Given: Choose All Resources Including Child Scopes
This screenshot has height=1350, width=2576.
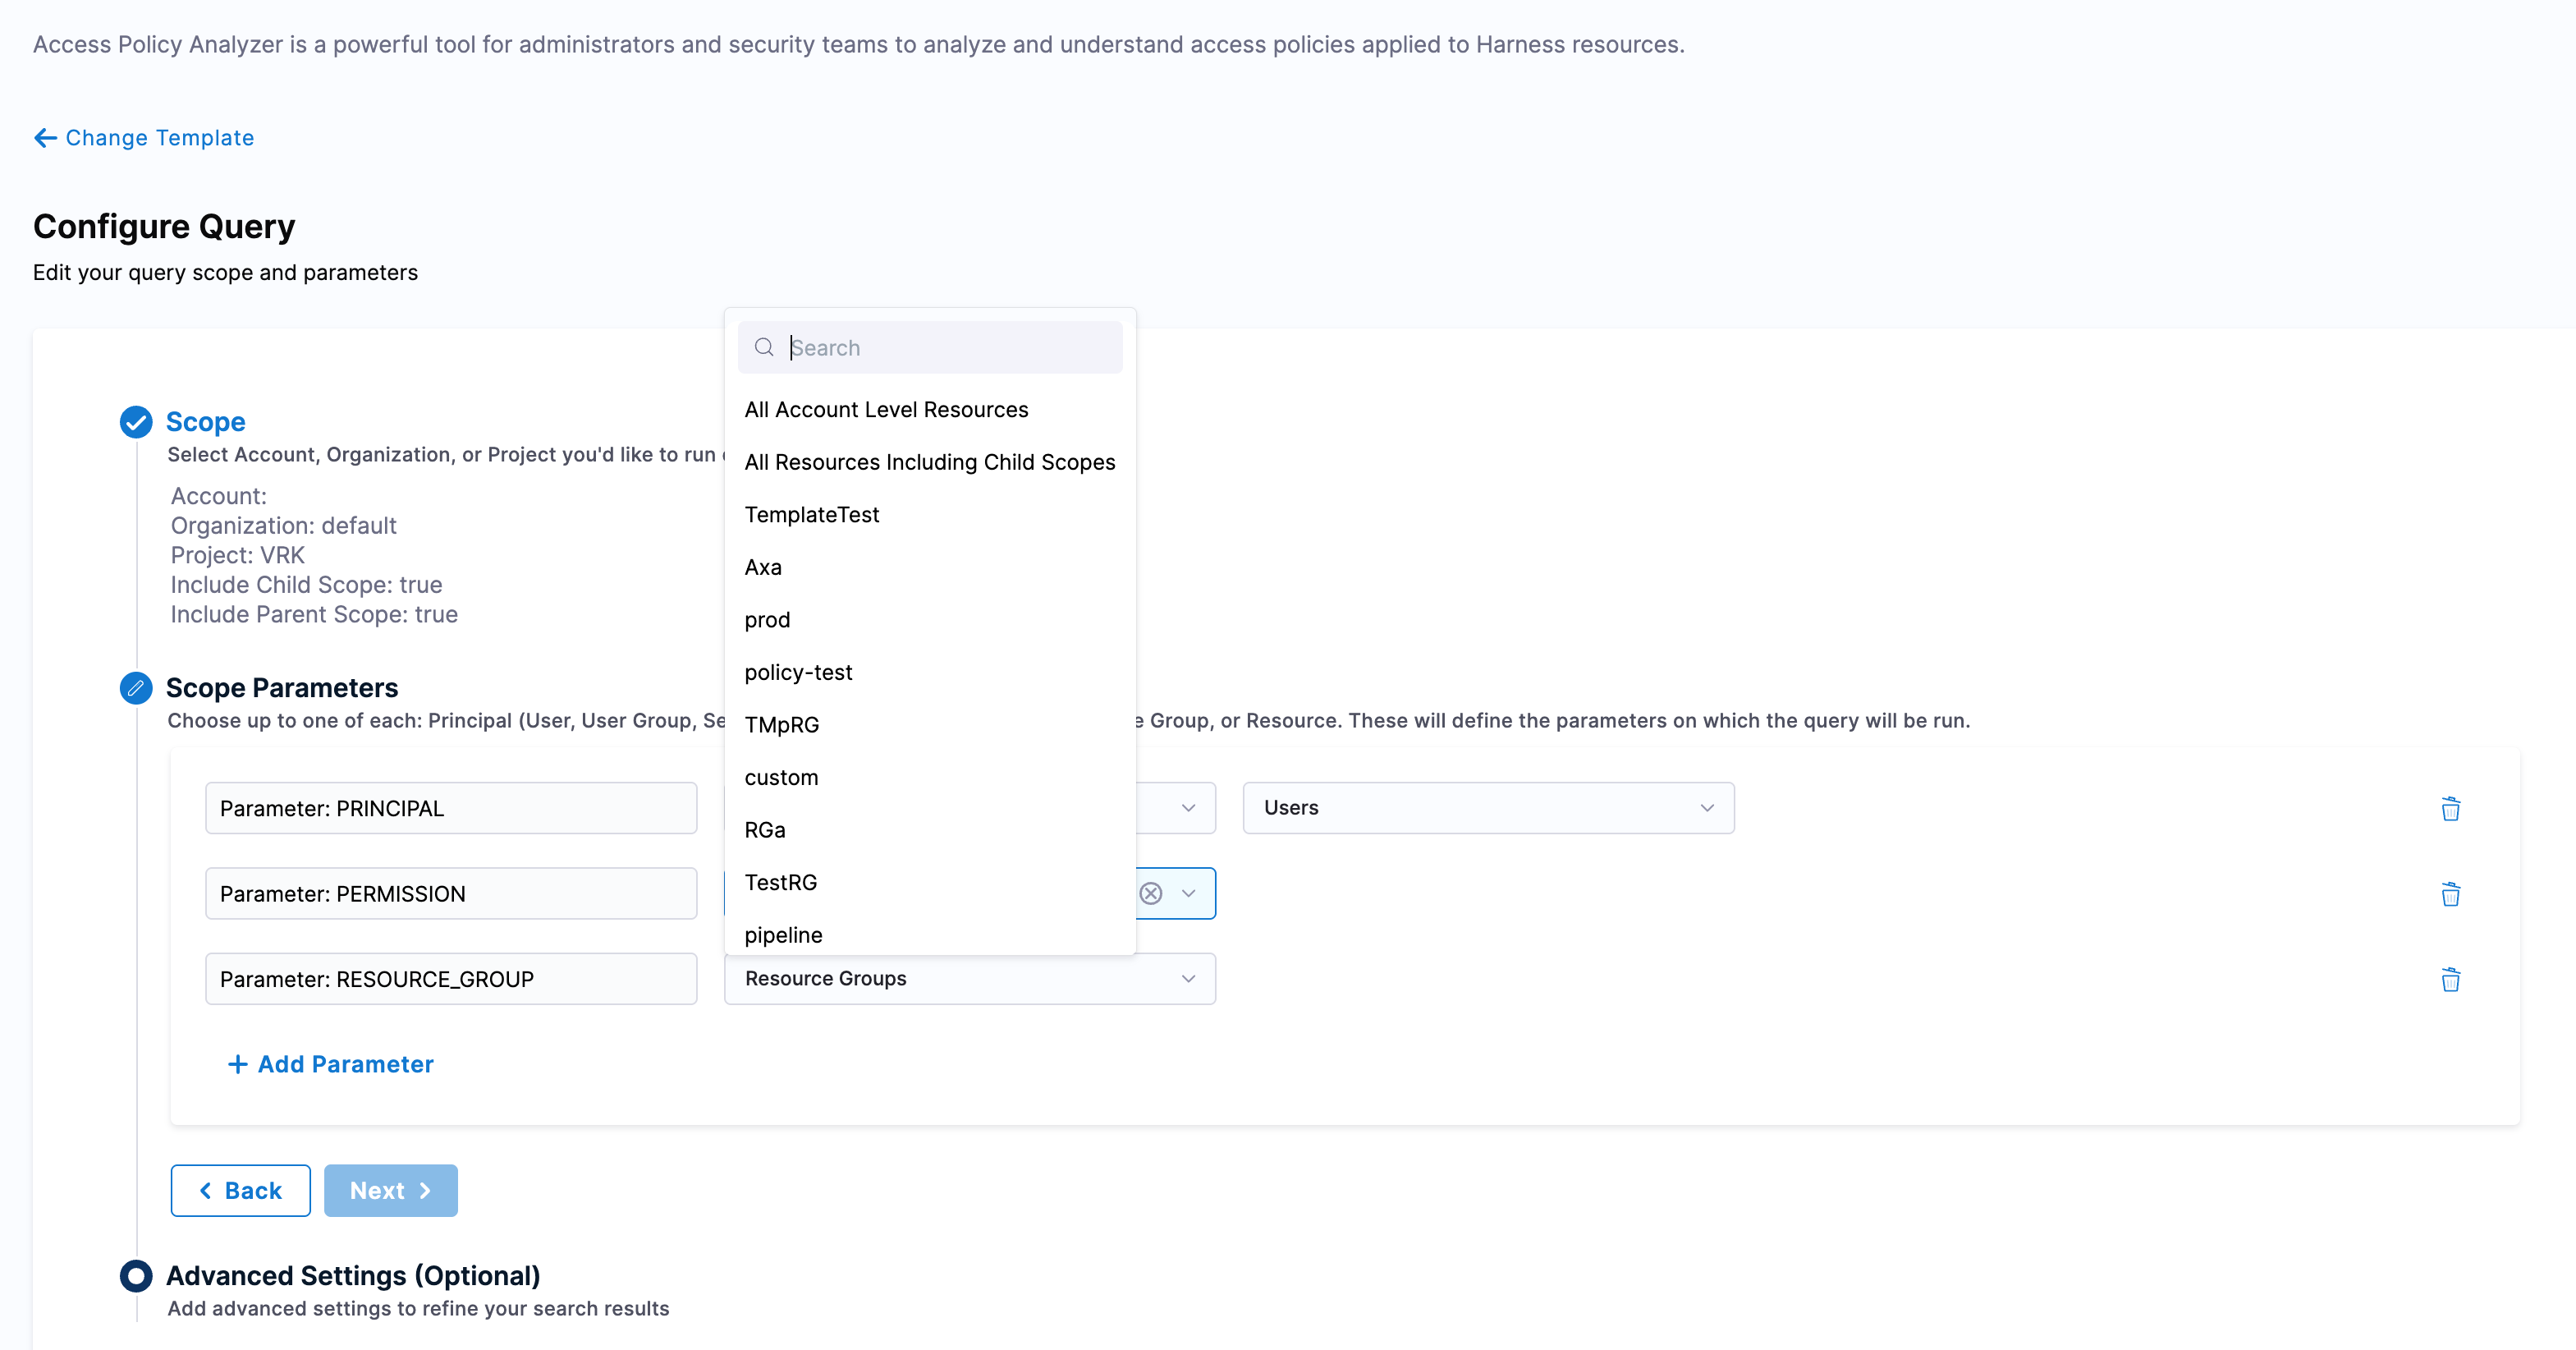Looking at the screenshot, I should click(x=929, y=462).
